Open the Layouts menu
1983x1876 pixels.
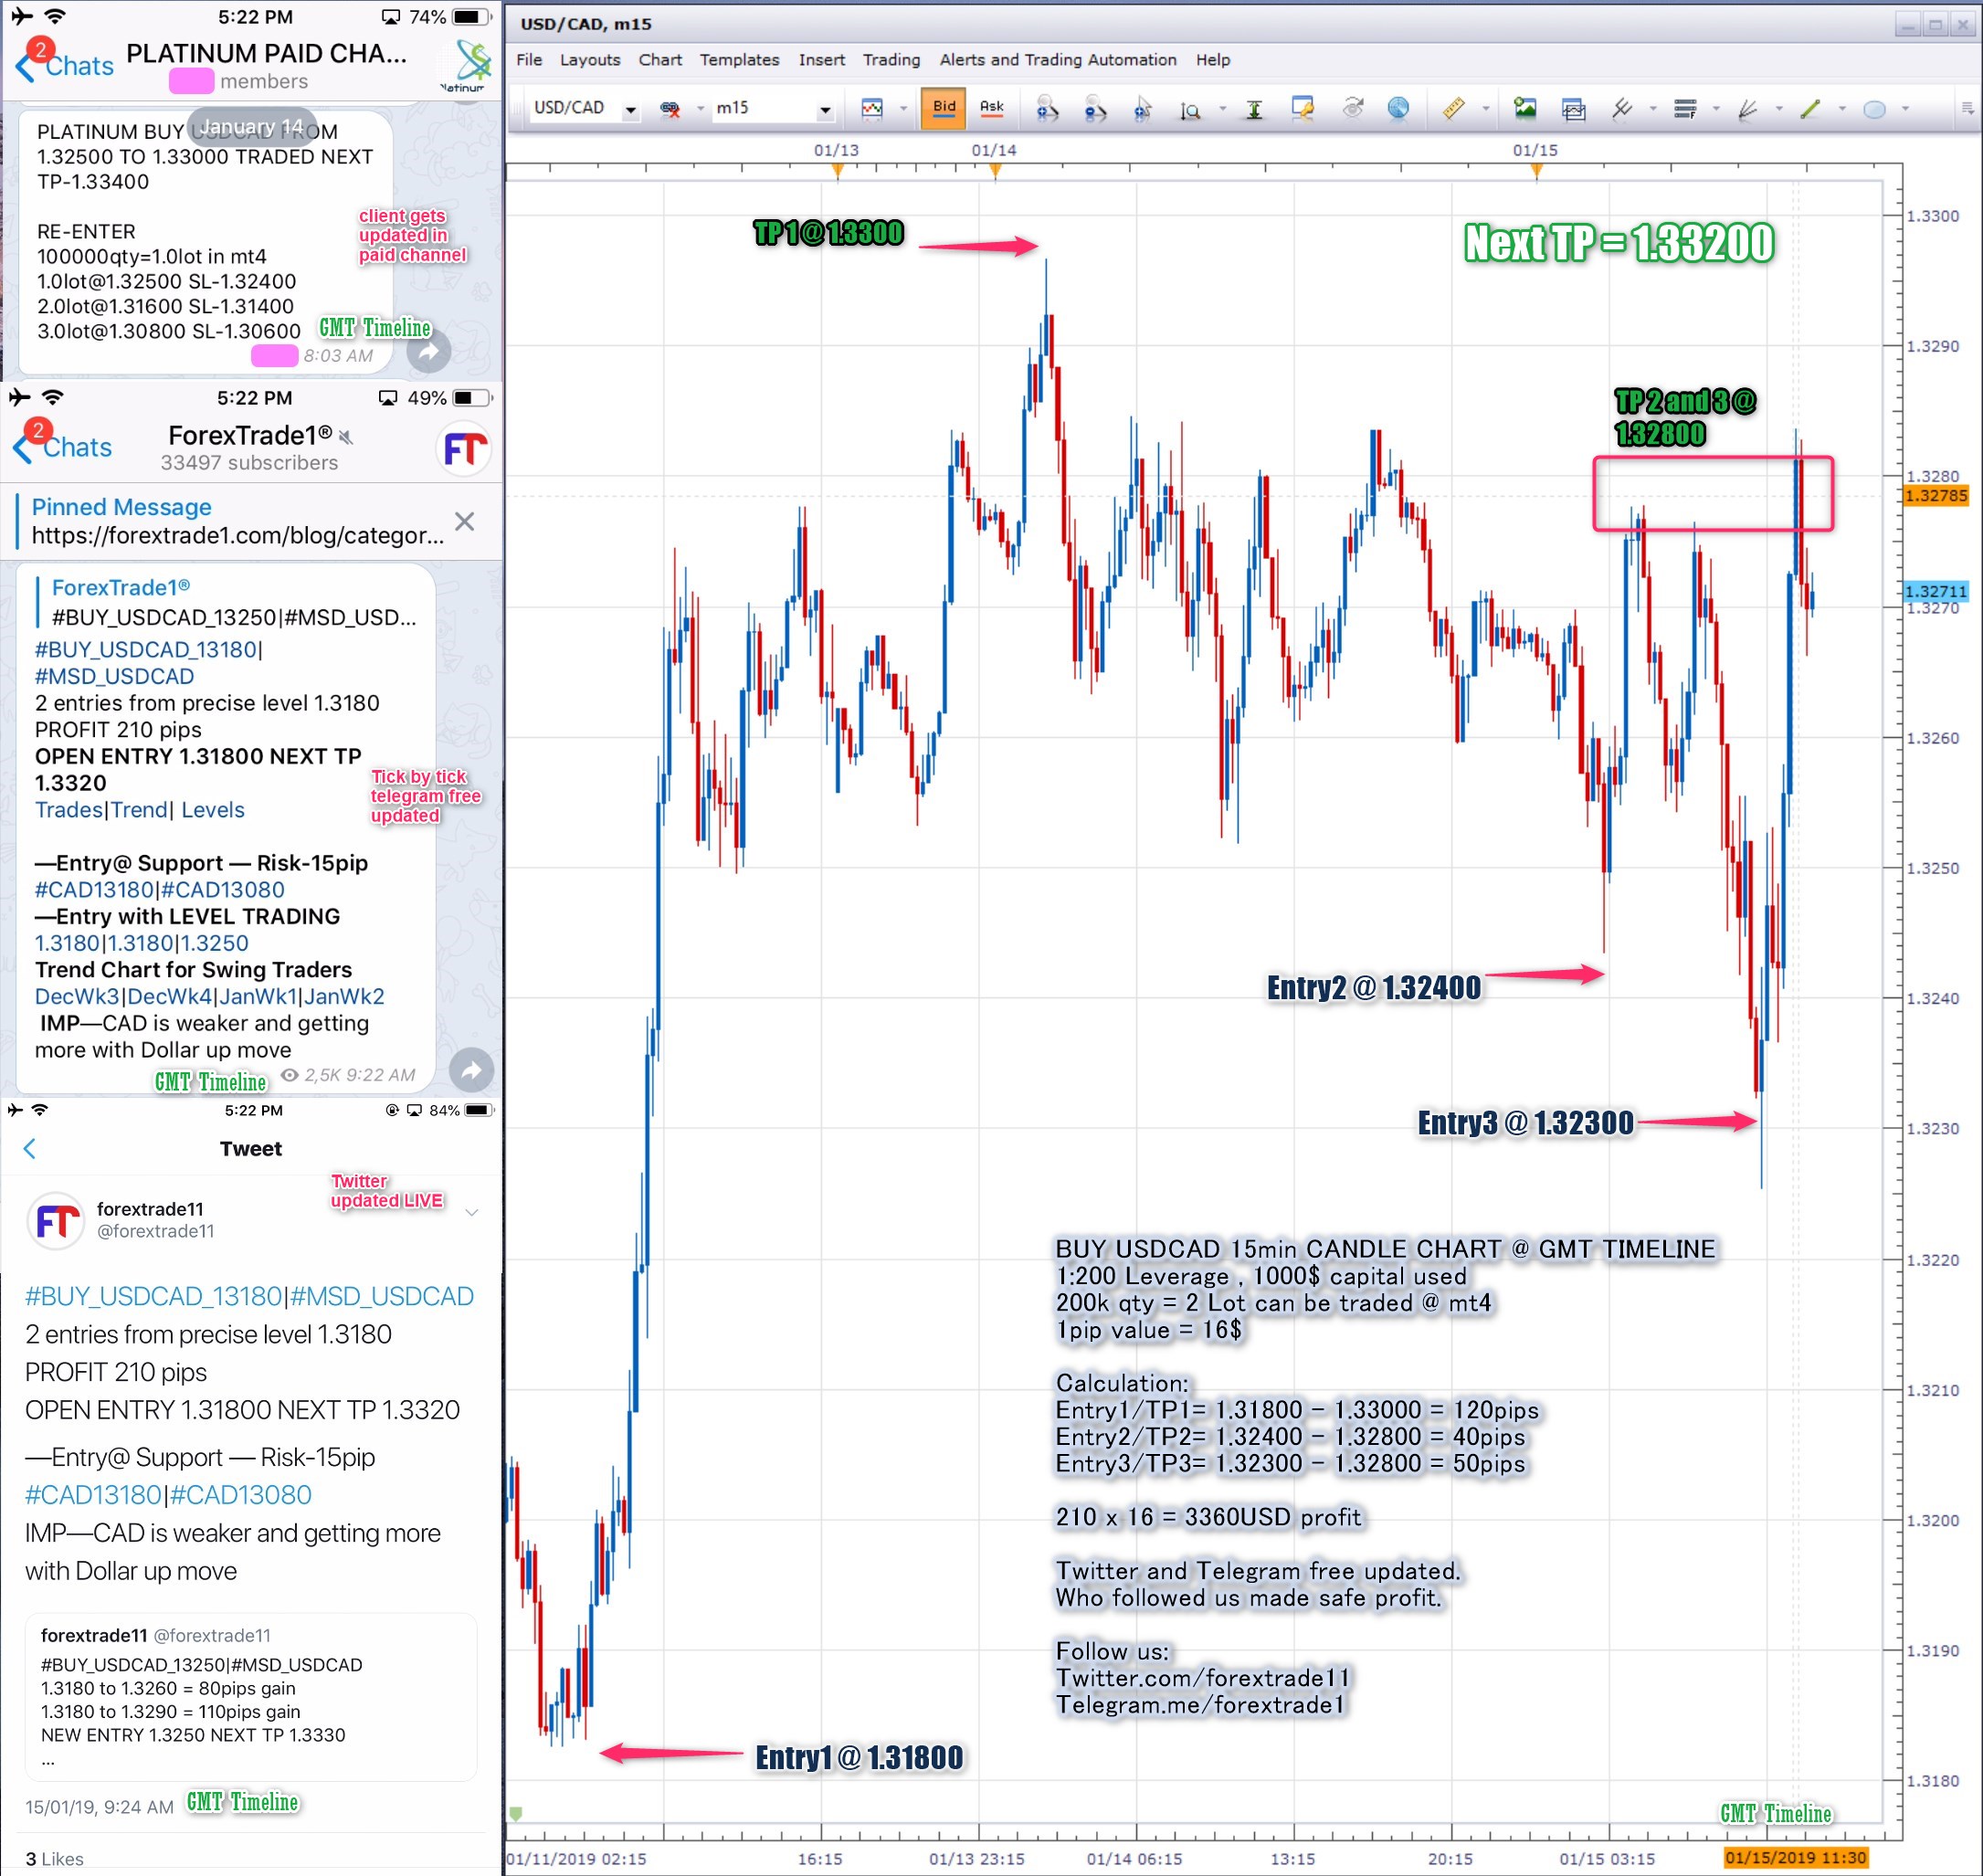click(590, 60)
